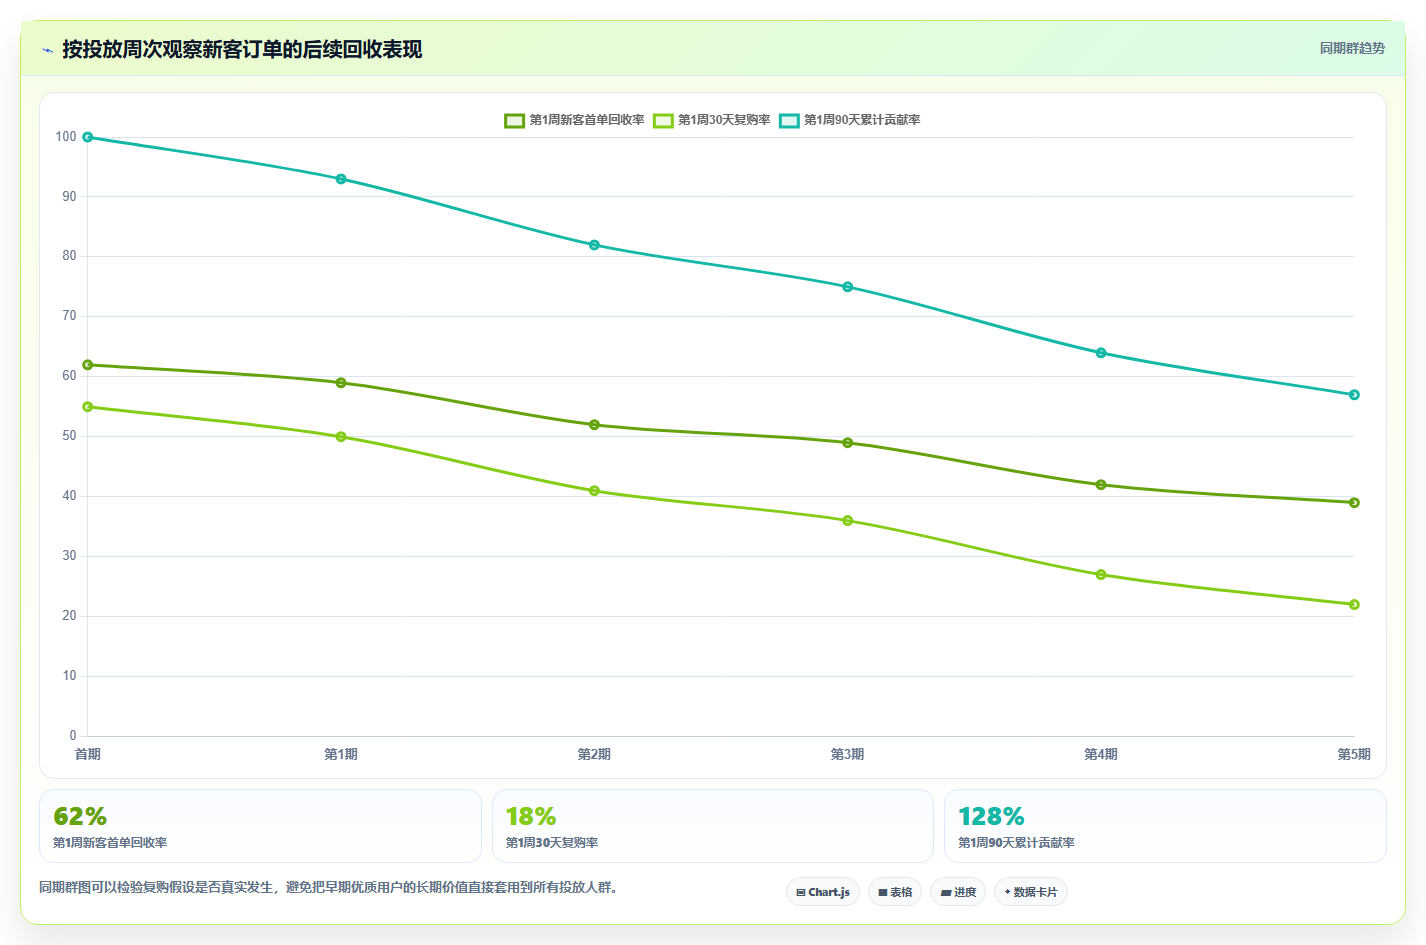Click the 50 y-axis label
Image resolution: width=1426 pixels, height=945 pixels.
(69, 436)
